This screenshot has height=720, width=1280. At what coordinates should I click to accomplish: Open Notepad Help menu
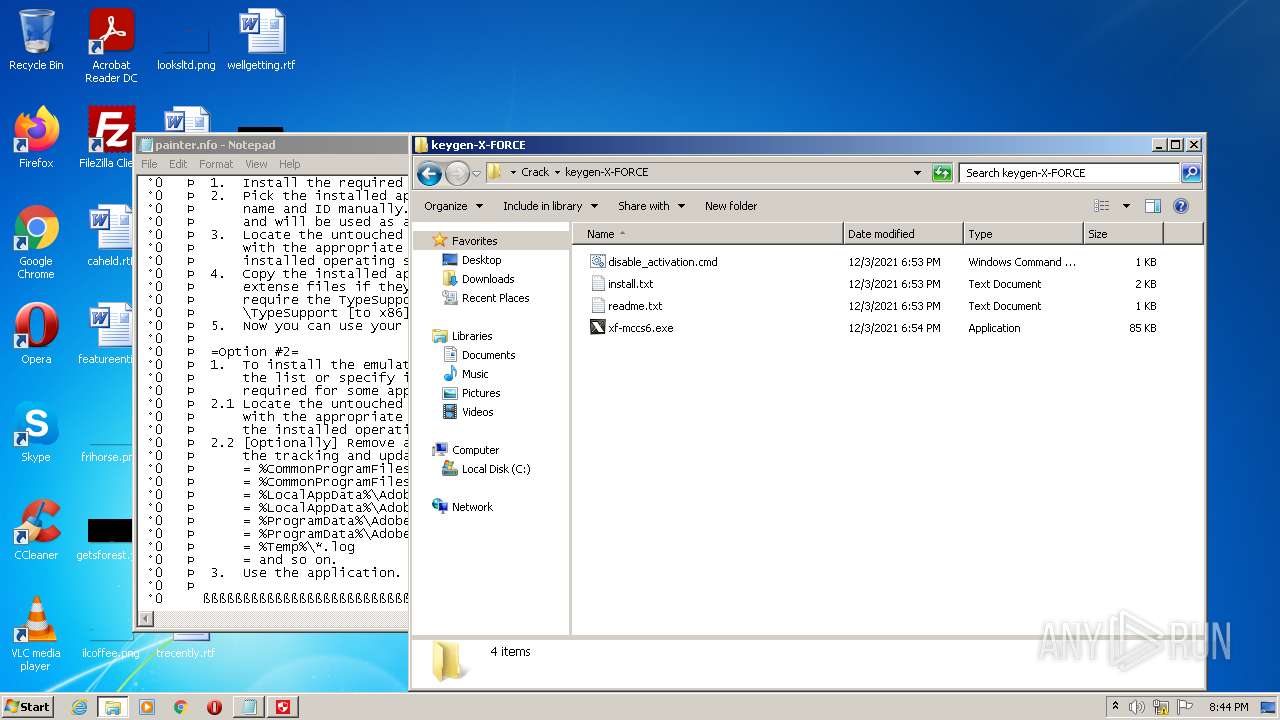[x=290, y=164]
